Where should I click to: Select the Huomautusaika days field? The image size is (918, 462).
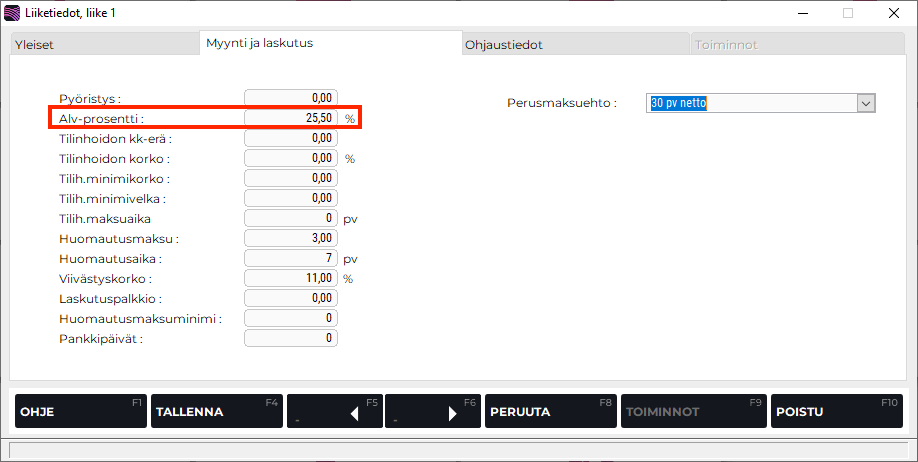291,258
